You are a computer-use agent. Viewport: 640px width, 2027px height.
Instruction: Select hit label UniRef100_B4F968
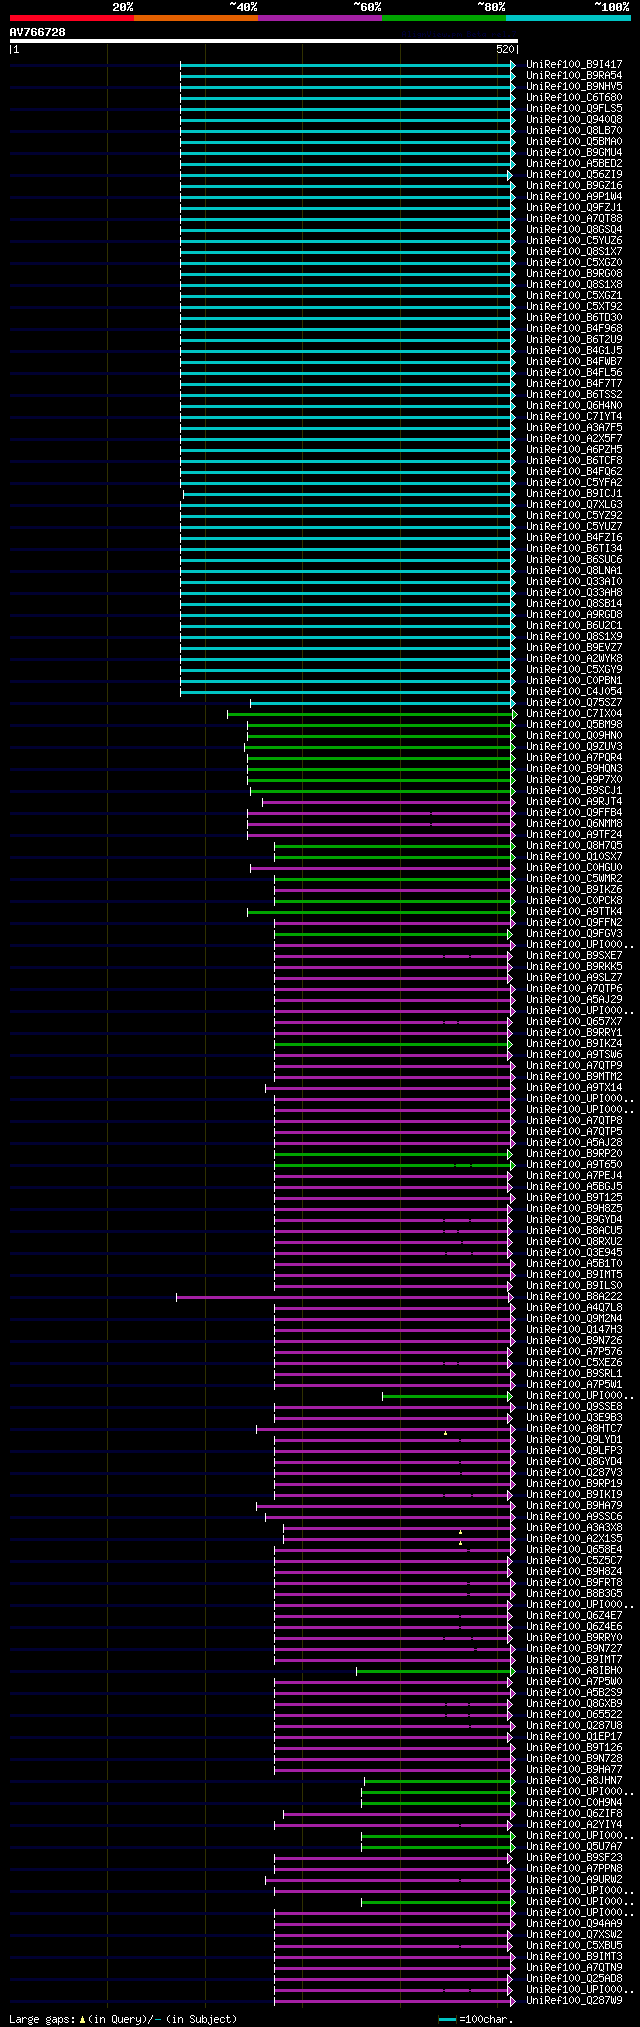tap(574, 328)
